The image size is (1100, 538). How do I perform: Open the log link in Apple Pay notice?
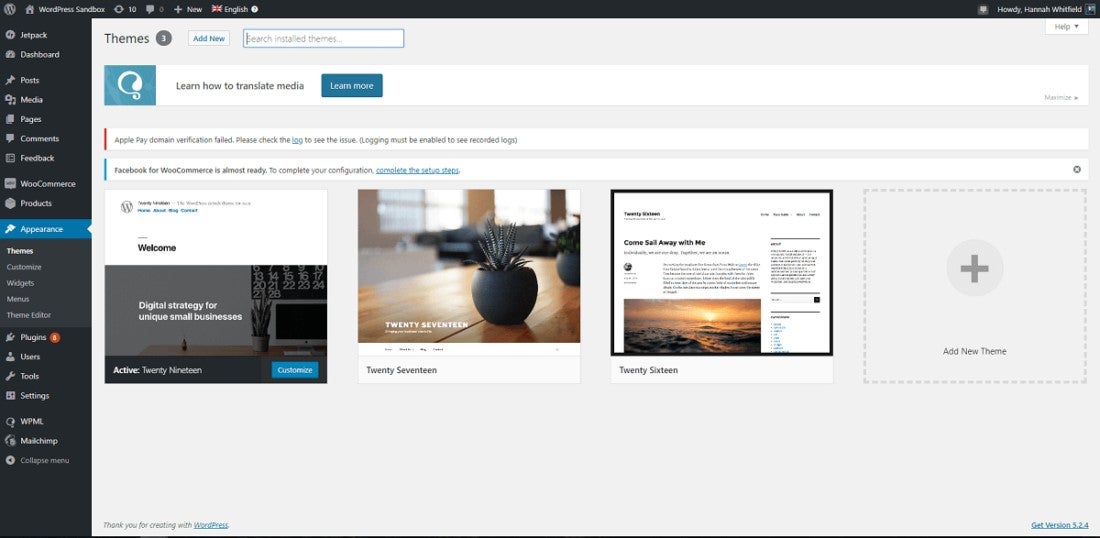297,140
